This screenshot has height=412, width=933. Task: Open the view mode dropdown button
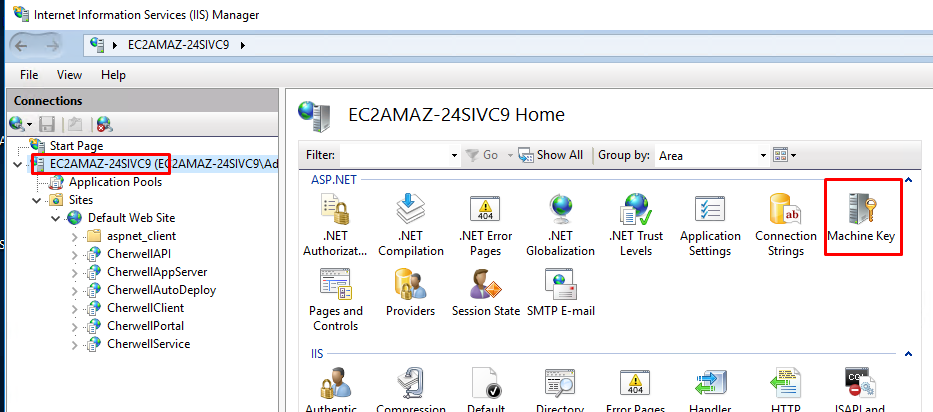[786, 155]
